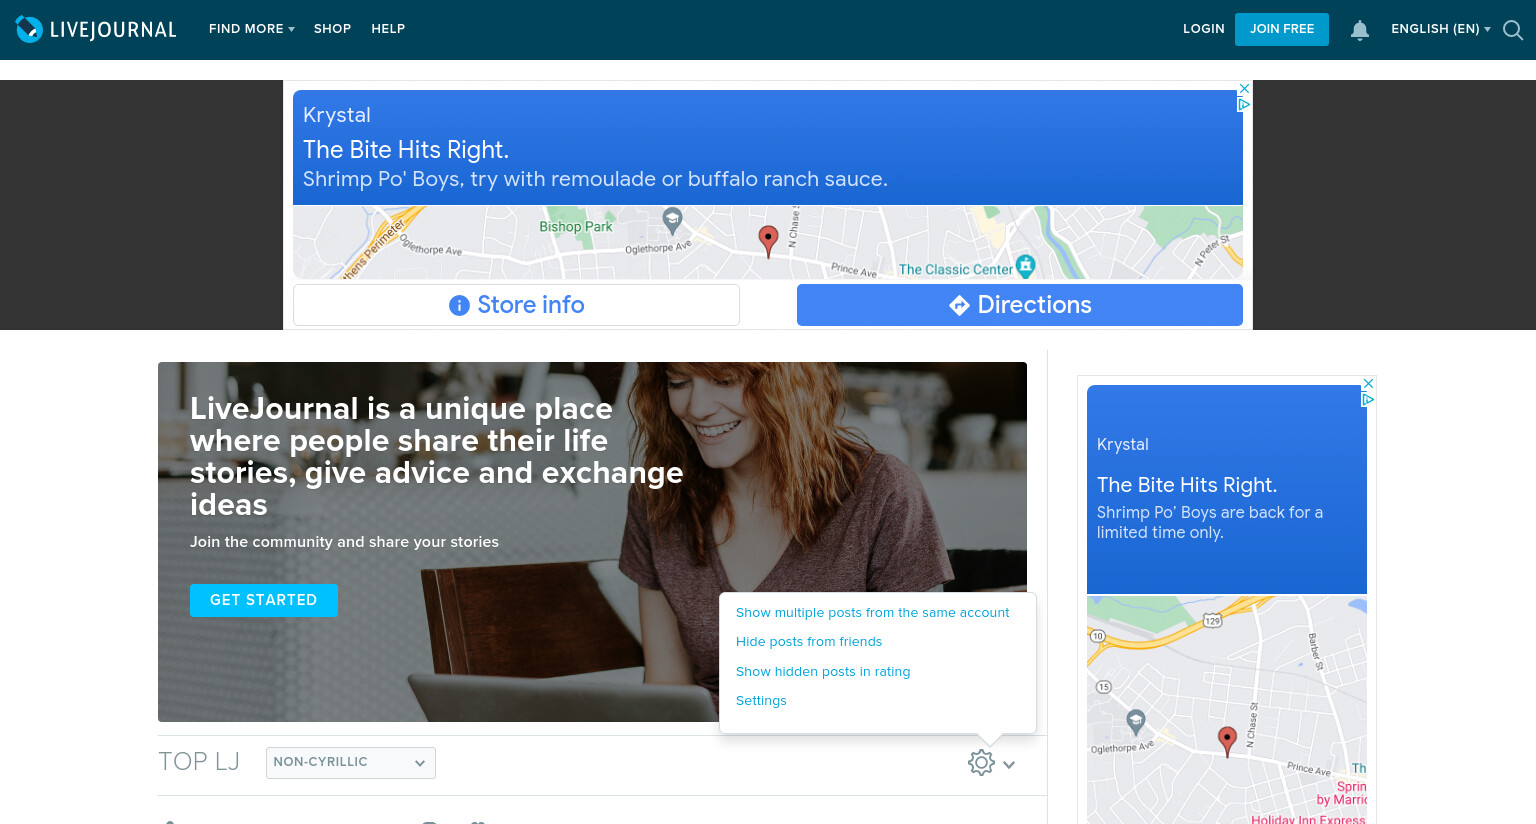The height and width of the screenshot is (824, 1536).
Task: Choose Settings in the popup menu
Action: pyautogui.click(x=761, y=701)
